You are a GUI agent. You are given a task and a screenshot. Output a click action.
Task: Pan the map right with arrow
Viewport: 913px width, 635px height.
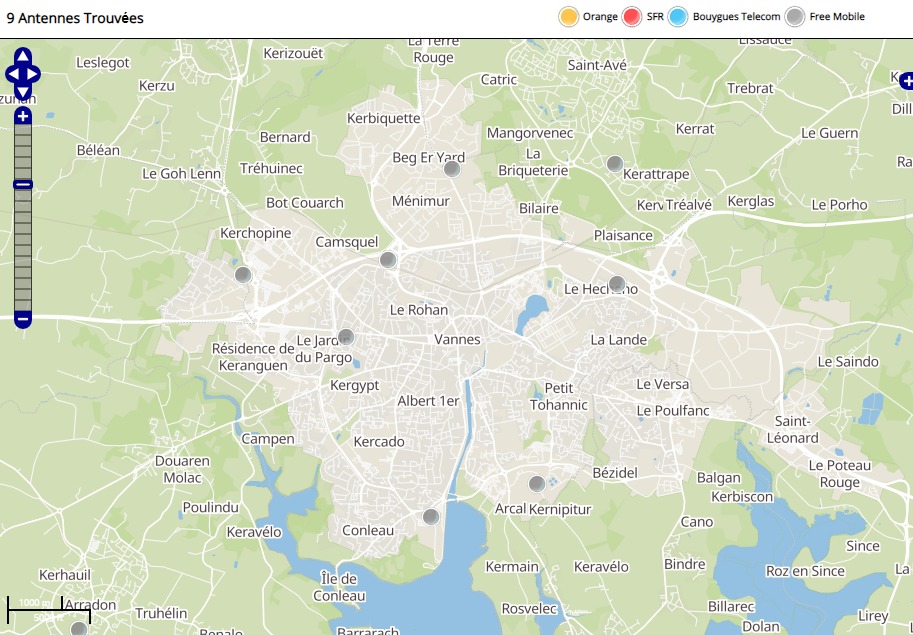pyautogui.click(x=34, y=74)
